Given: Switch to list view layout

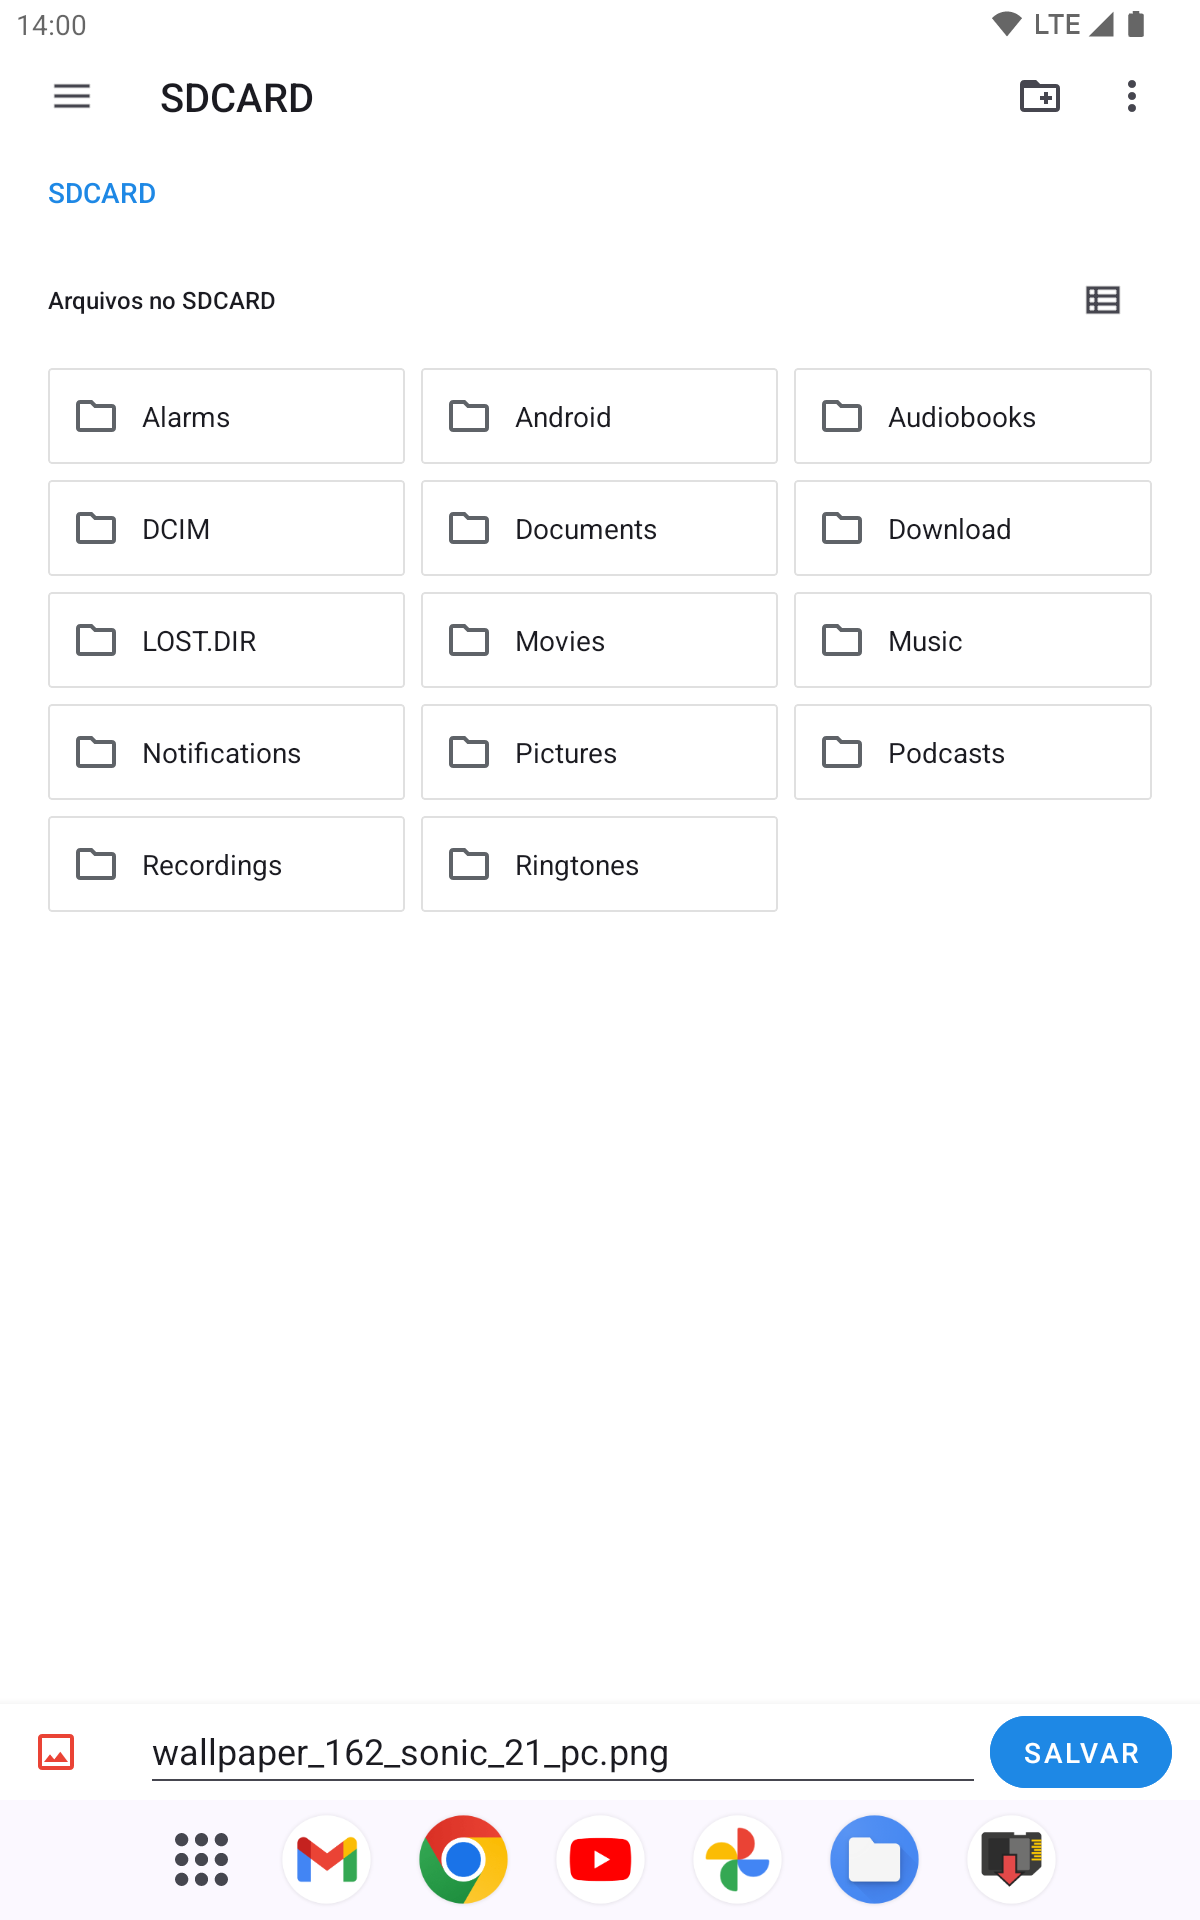Looking at the screenshot, I should point(1102,300).
